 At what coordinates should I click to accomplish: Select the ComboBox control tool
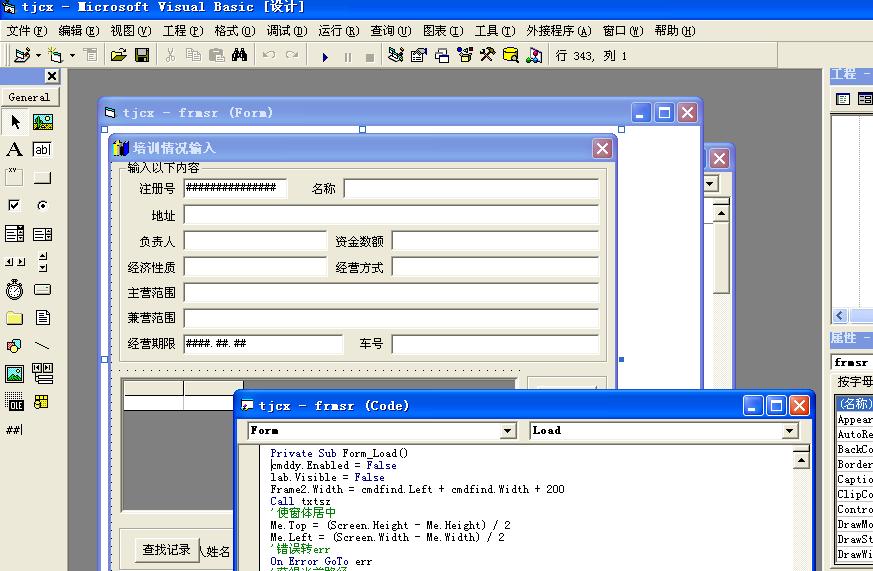click(x=15, y=234)
